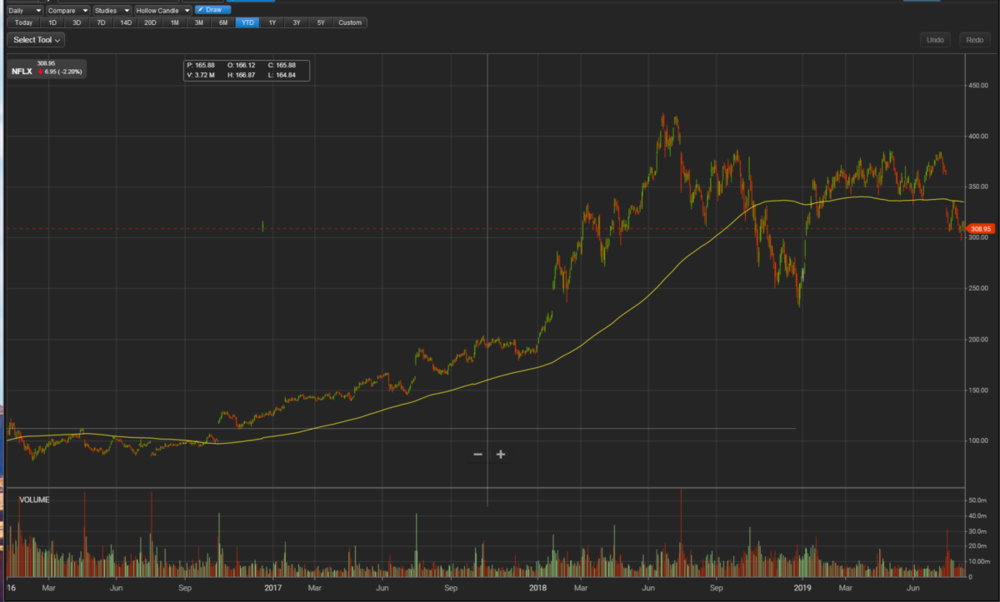Select the 1D timeframe
This screenshot has width=1000, height=602.
click(x=51, y=21)
